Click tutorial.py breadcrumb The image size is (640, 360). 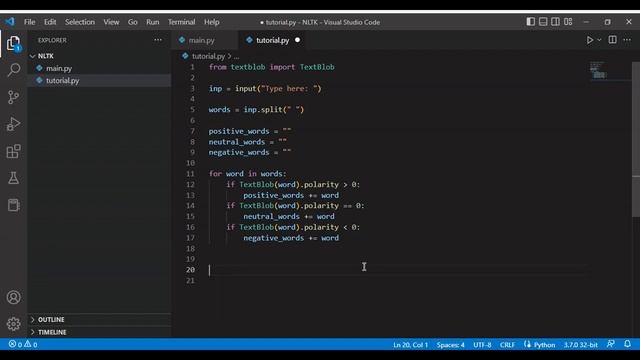tap(209, 56)
